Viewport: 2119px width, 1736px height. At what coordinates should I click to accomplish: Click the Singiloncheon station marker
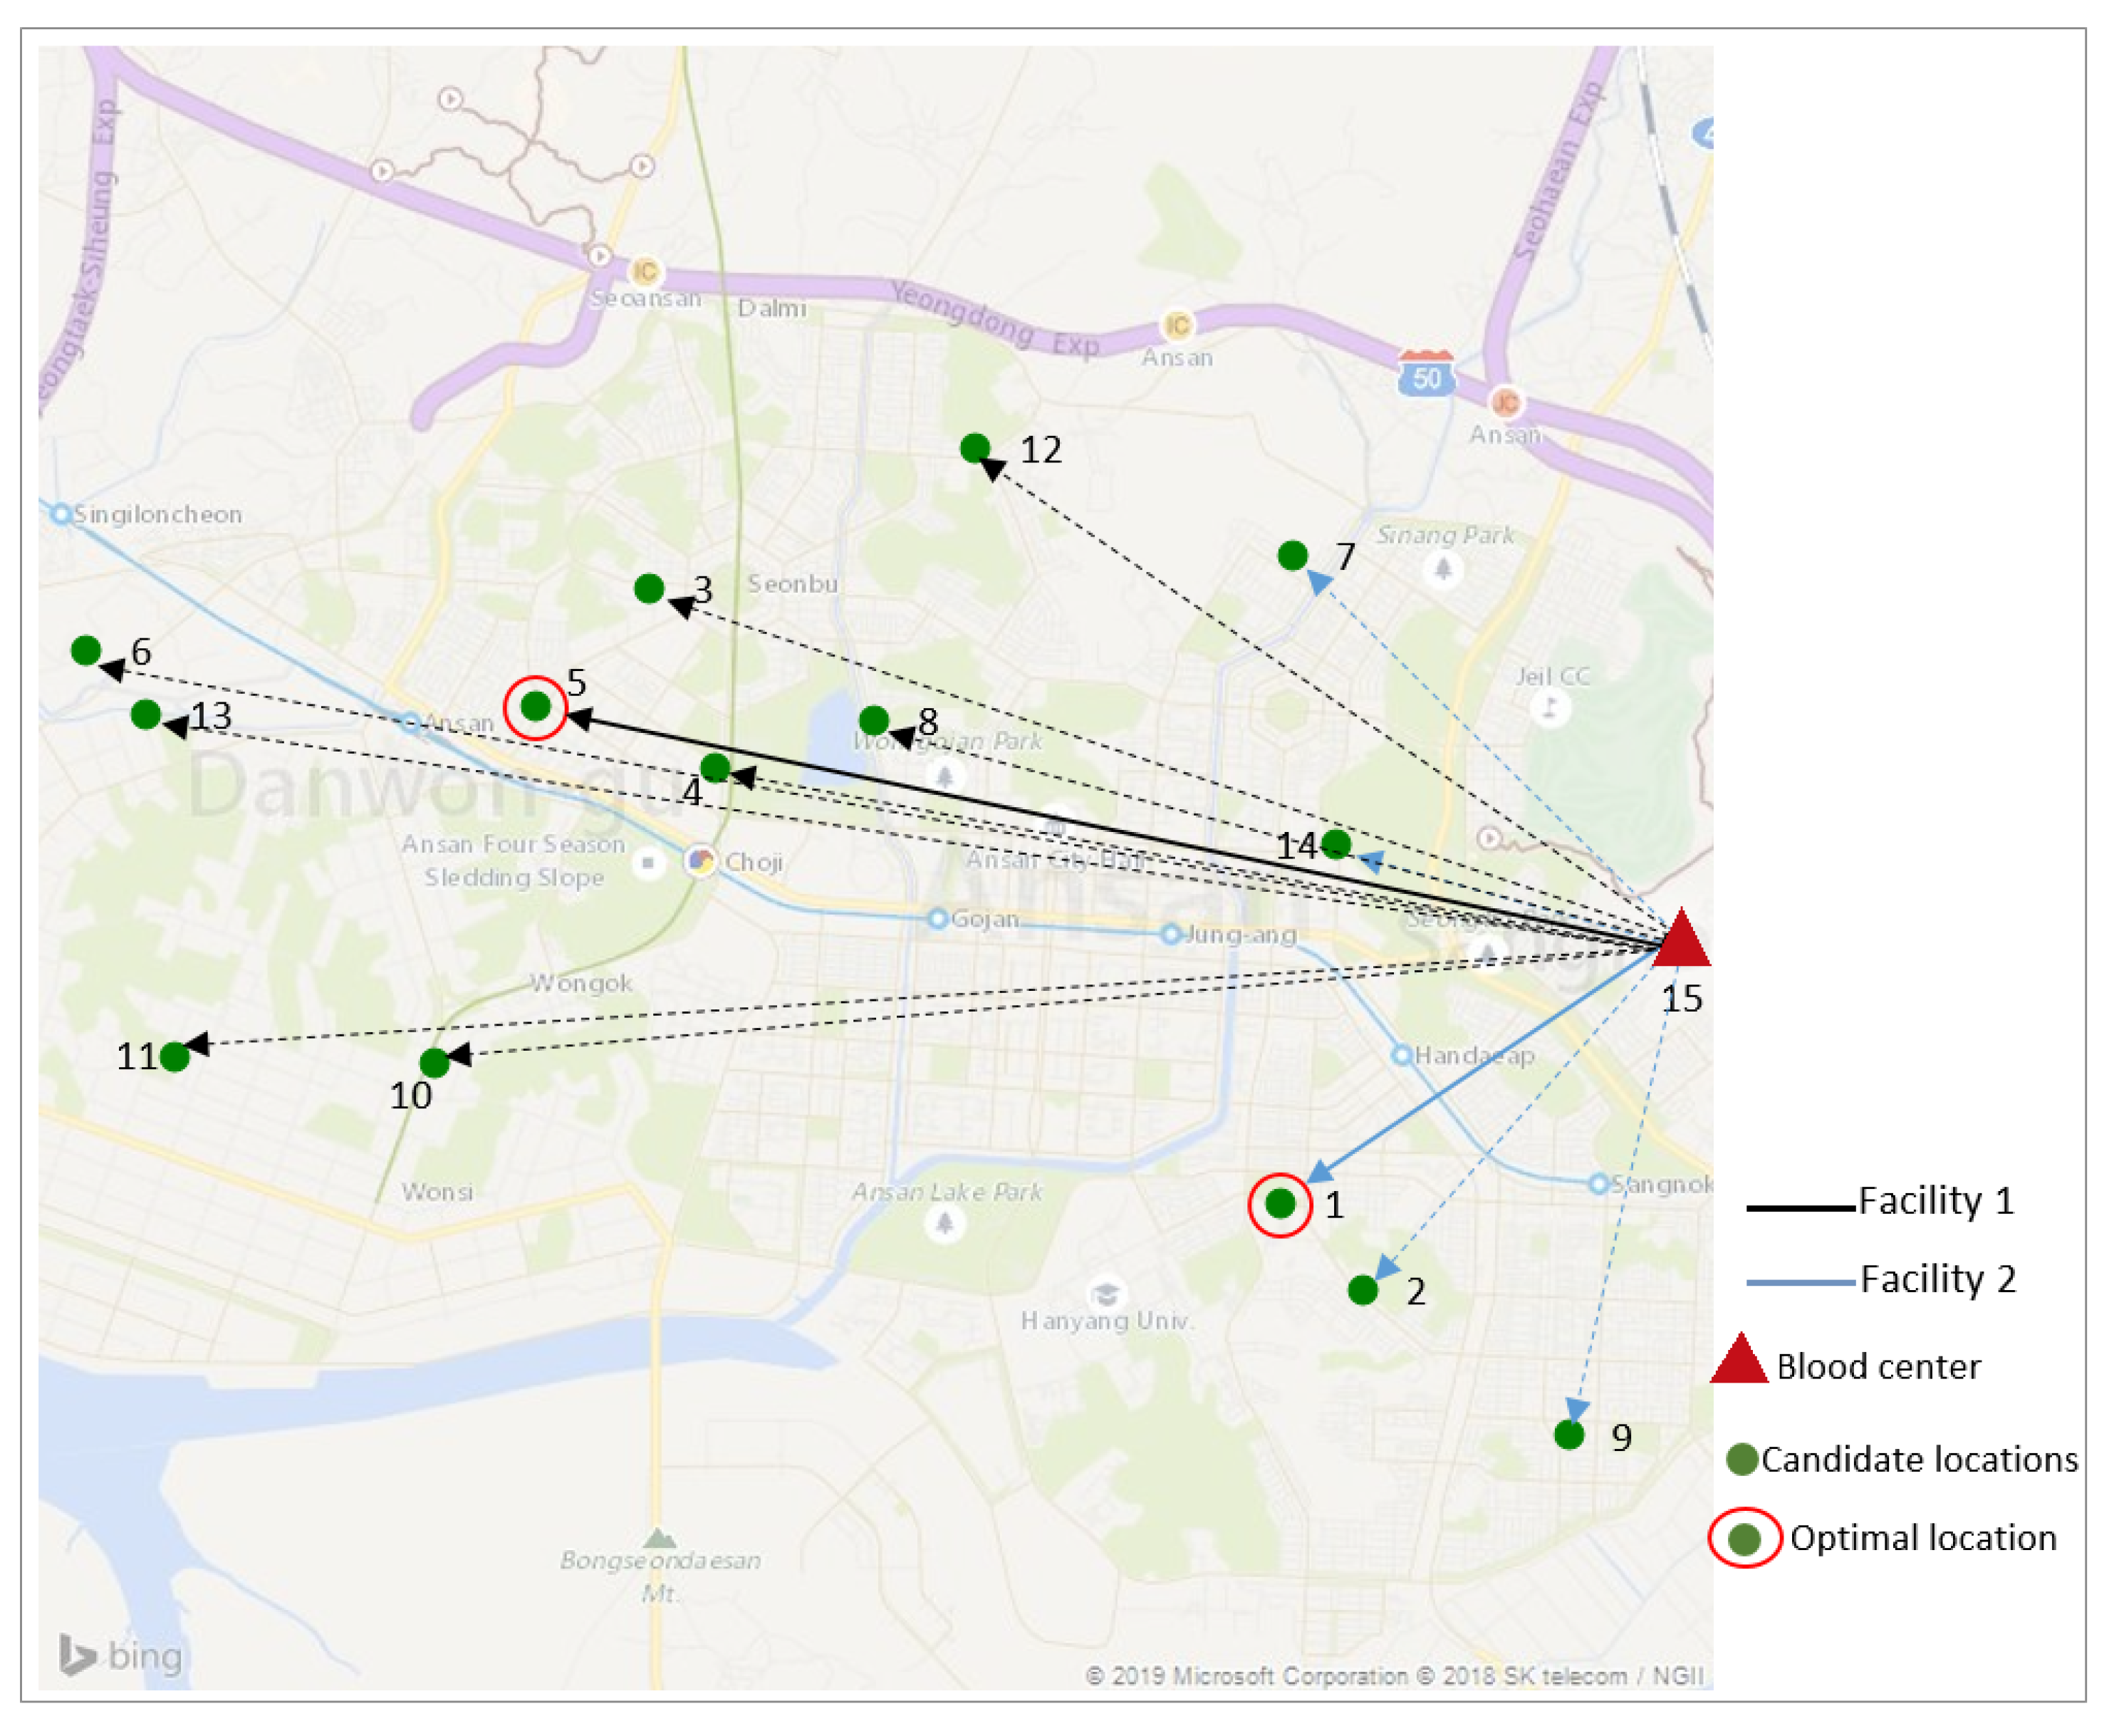click(62, 516)
